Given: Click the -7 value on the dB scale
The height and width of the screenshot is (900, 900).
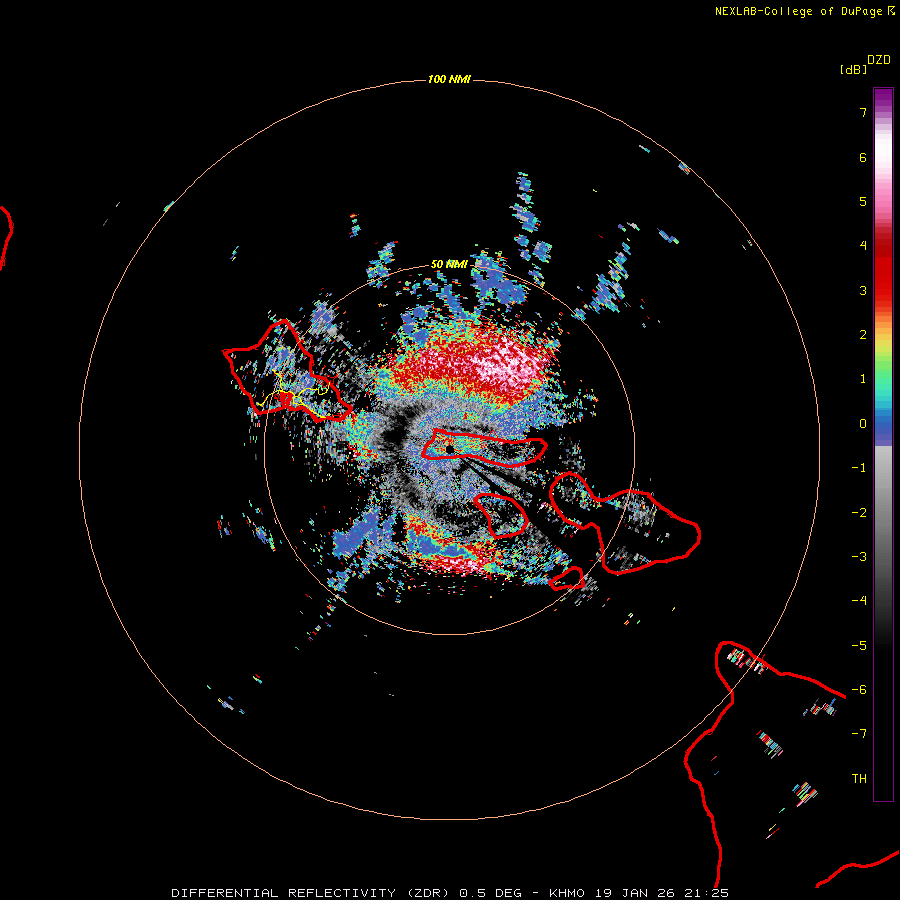Looking at the screenshot, I should 859,734.
